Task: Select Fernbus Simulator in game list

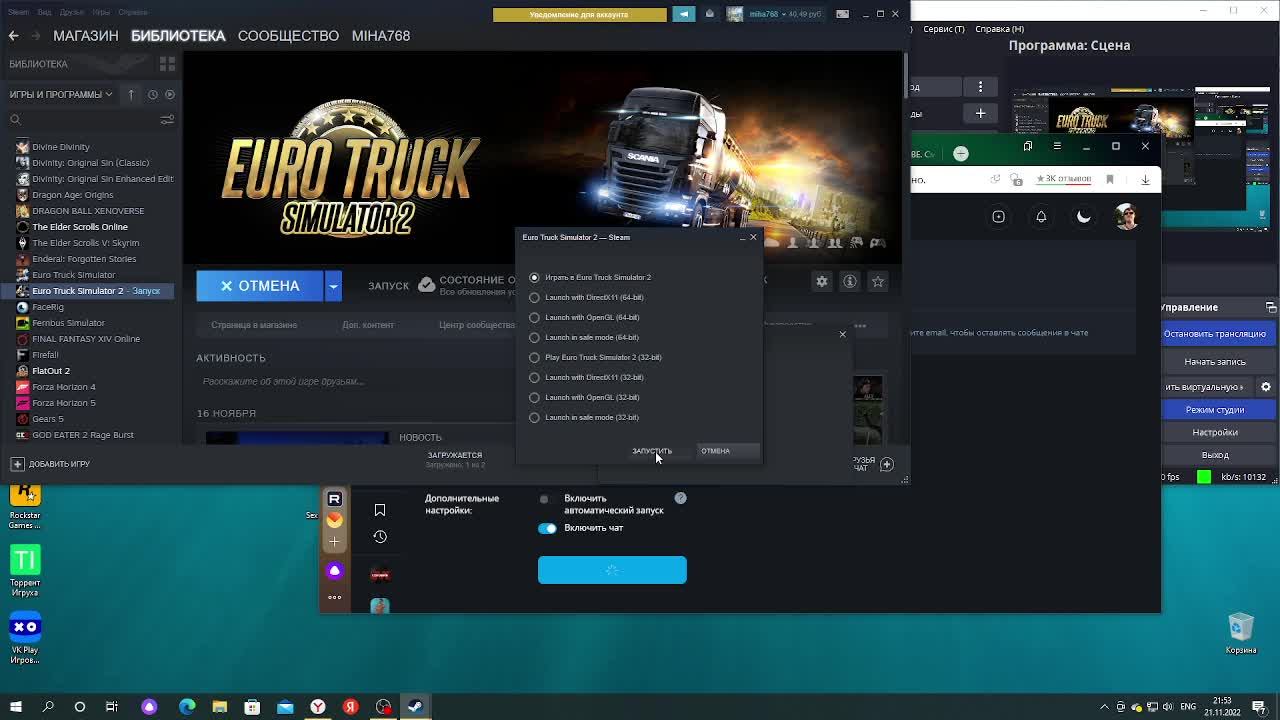Action: (x=68, y=323)
